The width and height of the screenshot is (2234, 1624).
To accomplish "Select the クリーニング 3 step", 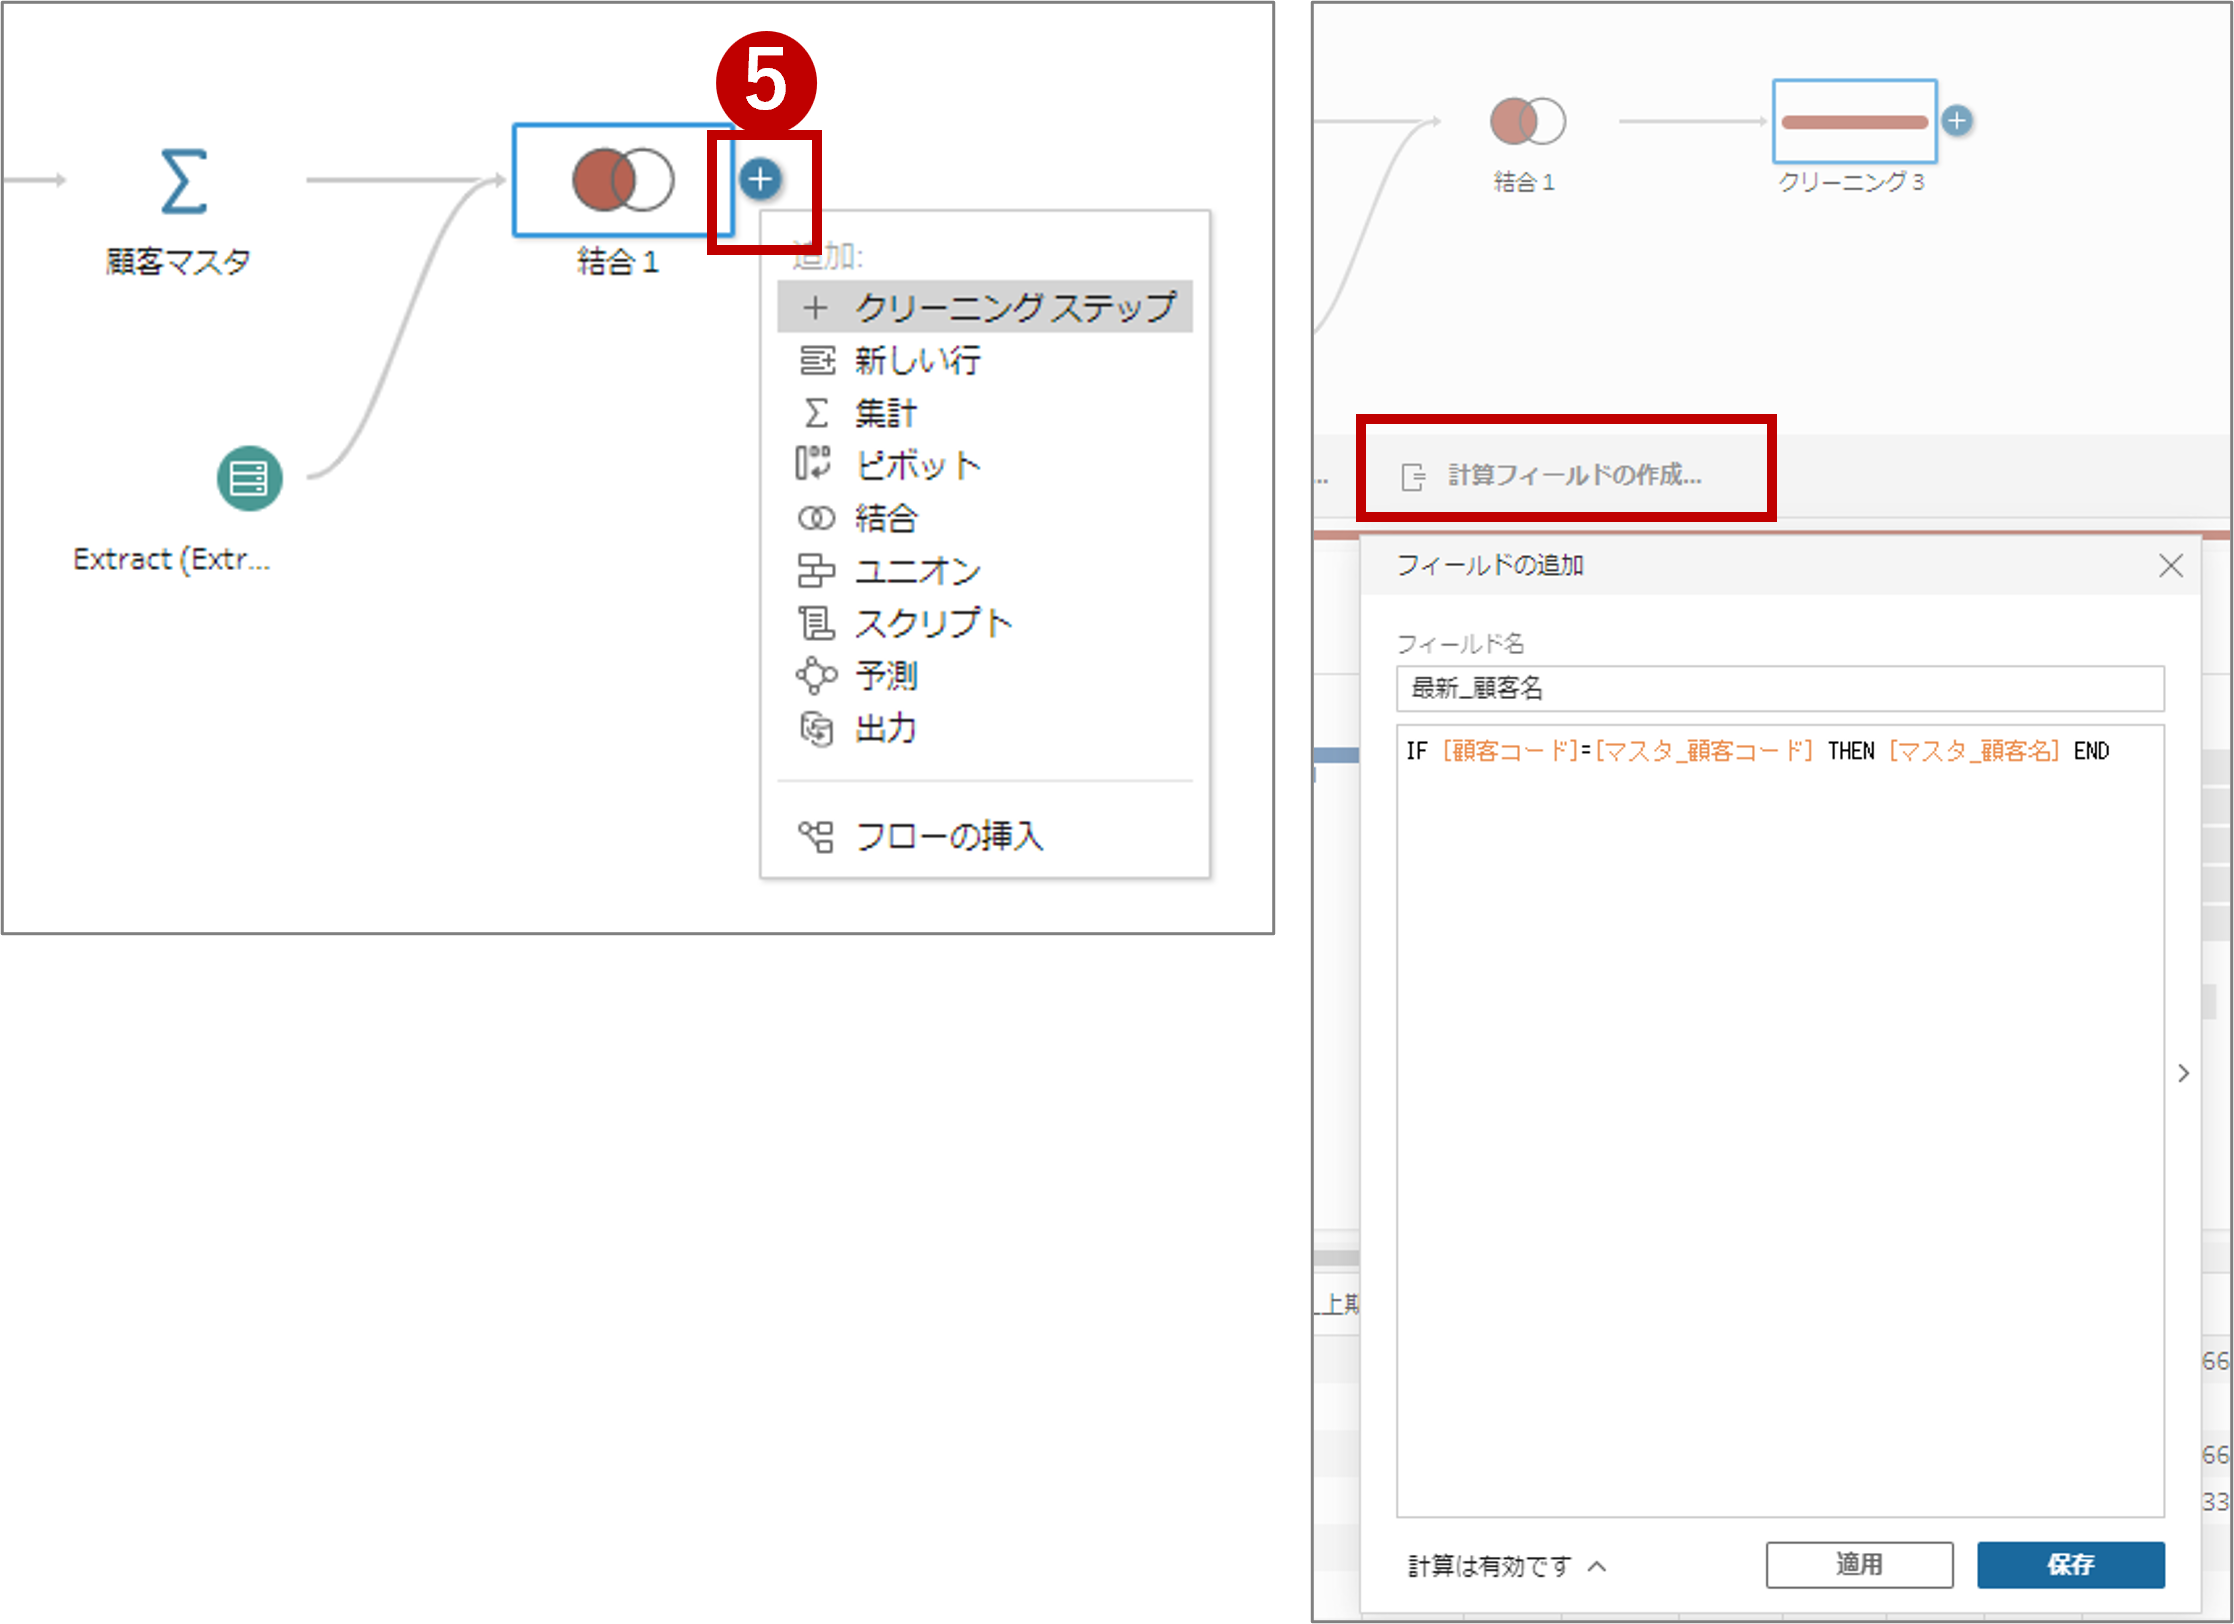I will point(1855,121).
